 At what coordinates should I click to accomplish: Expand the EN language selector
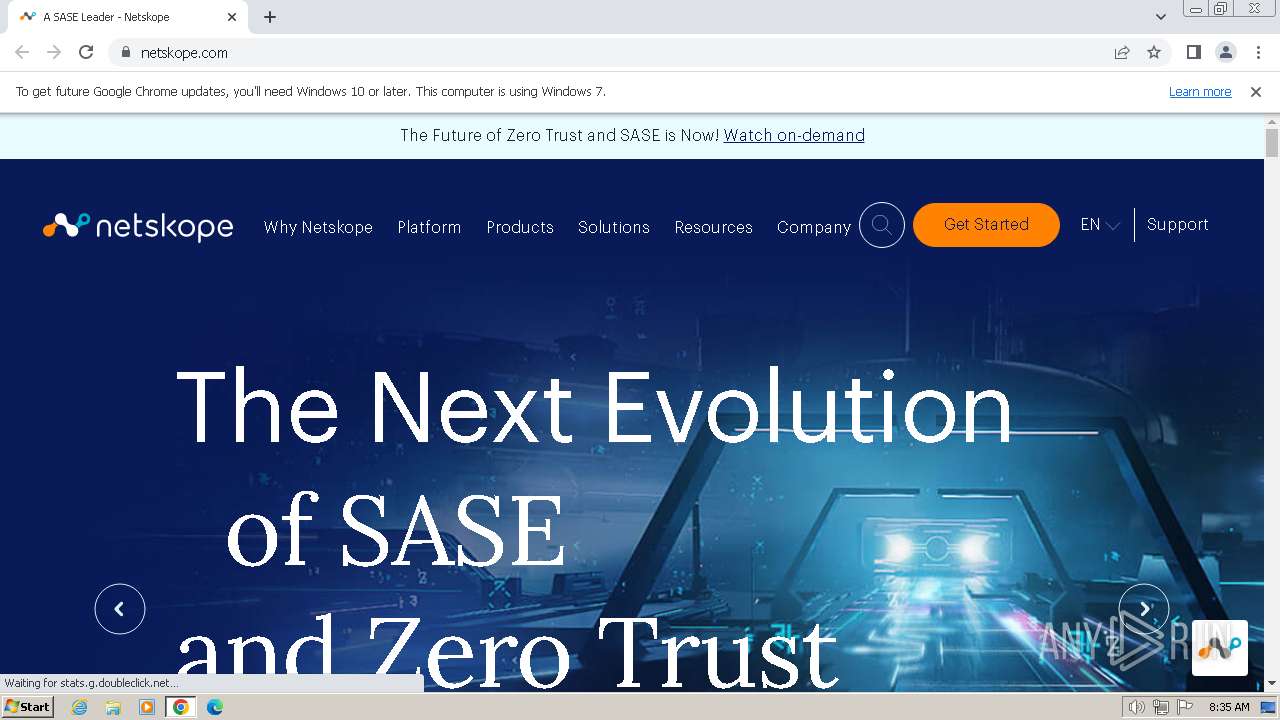click(1100, 225)
